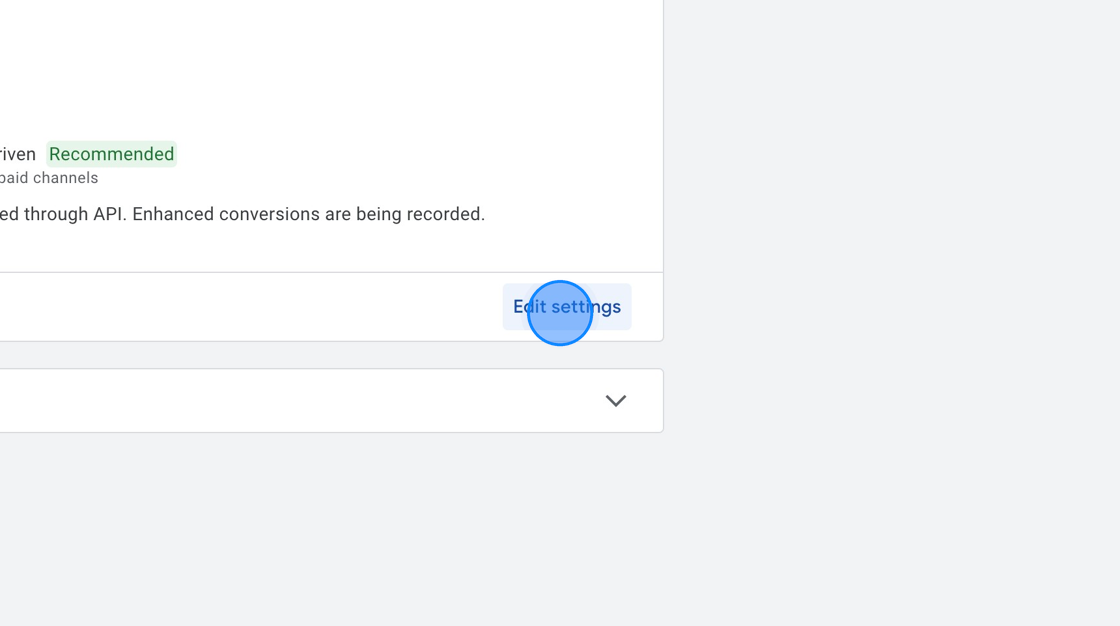The width and height of the screenshot is (1120, 626).
Task: Select the Enhanced conversions status message
Action: pos(242,213)
